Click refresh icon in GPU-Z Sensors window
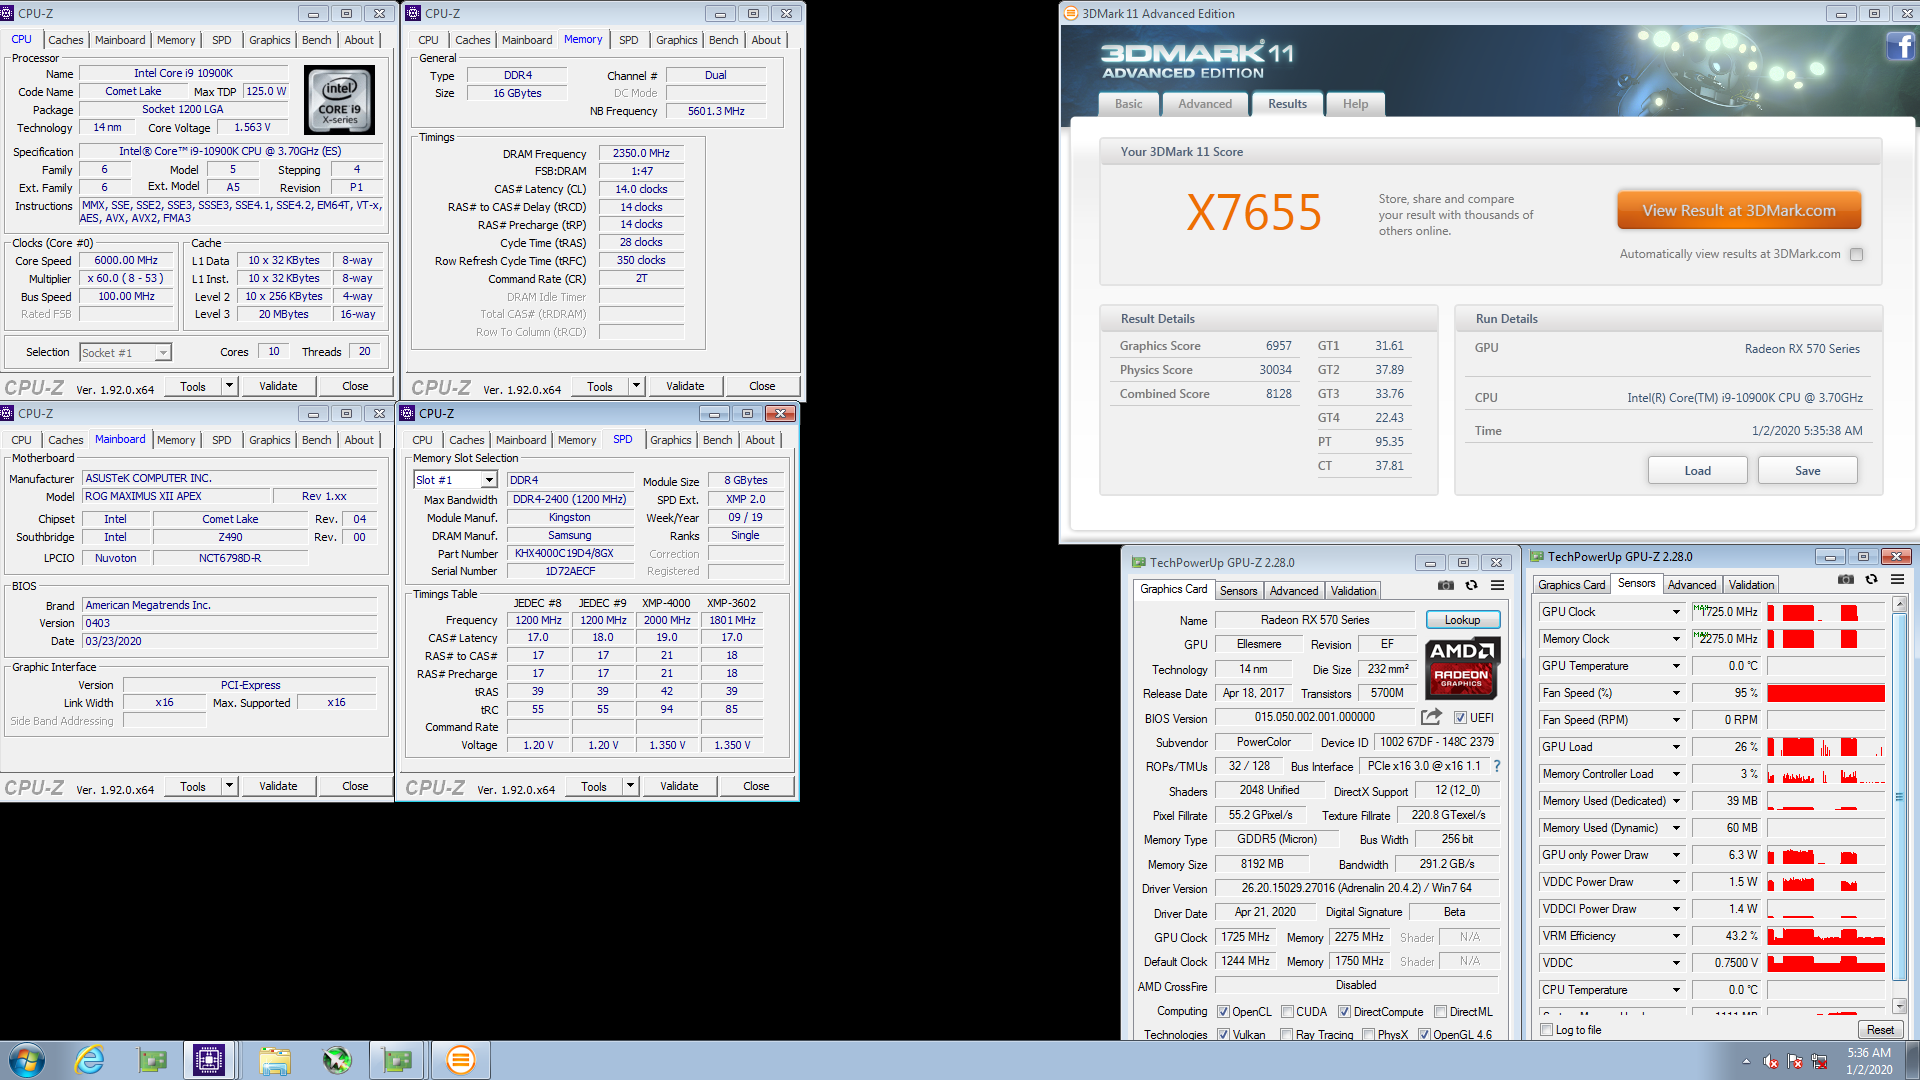This screenshot has height=1080, width=1920. tap(1871, 580)
